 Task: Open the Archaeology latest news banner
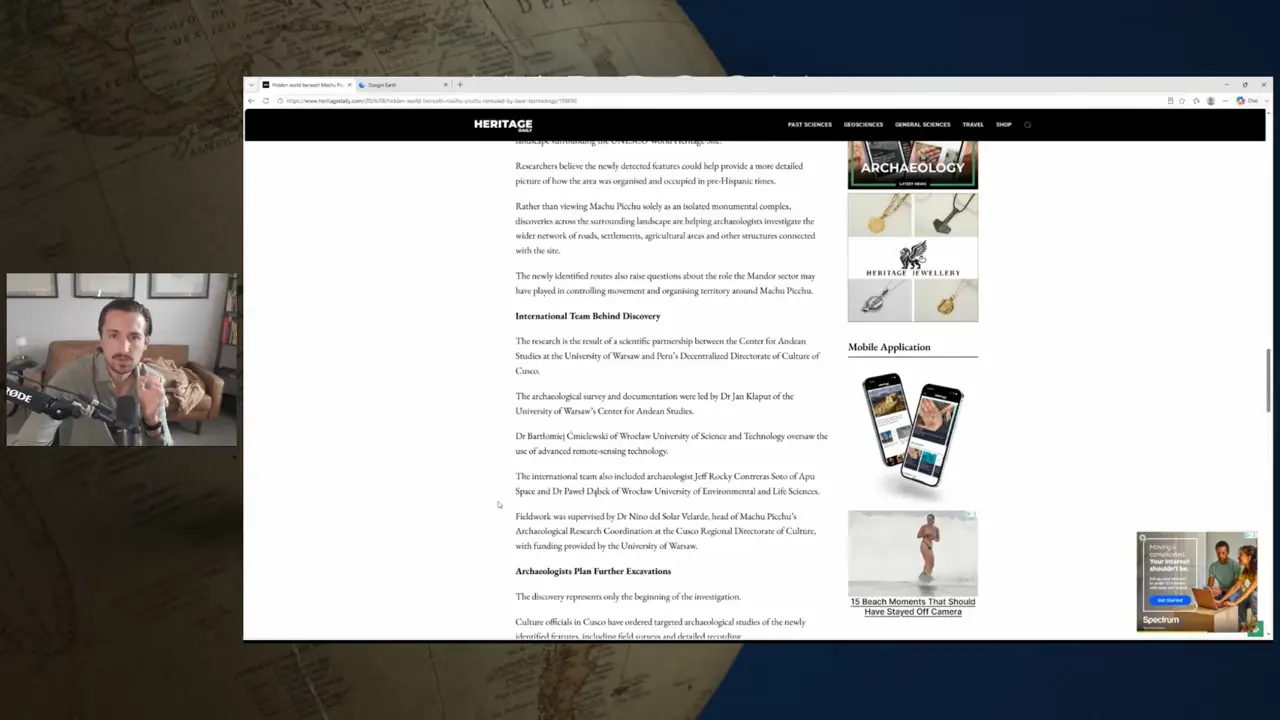(913, 165)
